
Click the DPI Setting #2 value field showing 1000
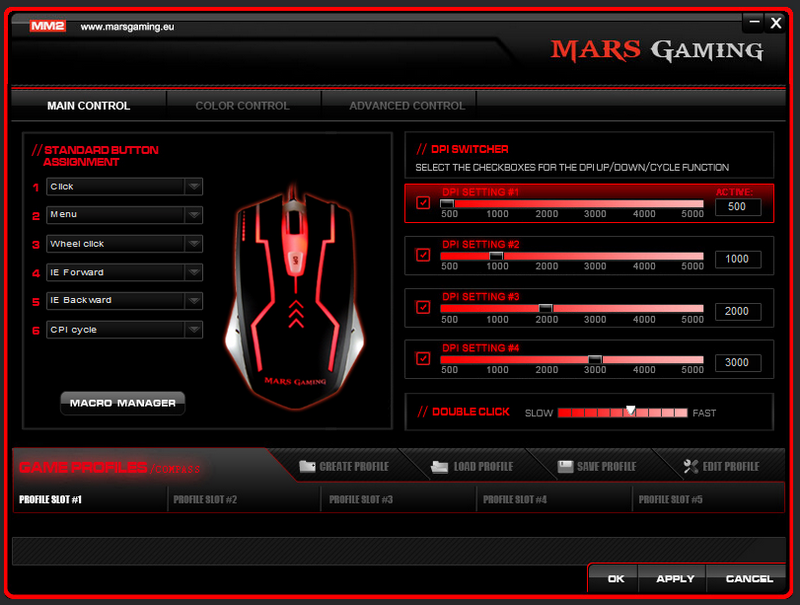737,259
